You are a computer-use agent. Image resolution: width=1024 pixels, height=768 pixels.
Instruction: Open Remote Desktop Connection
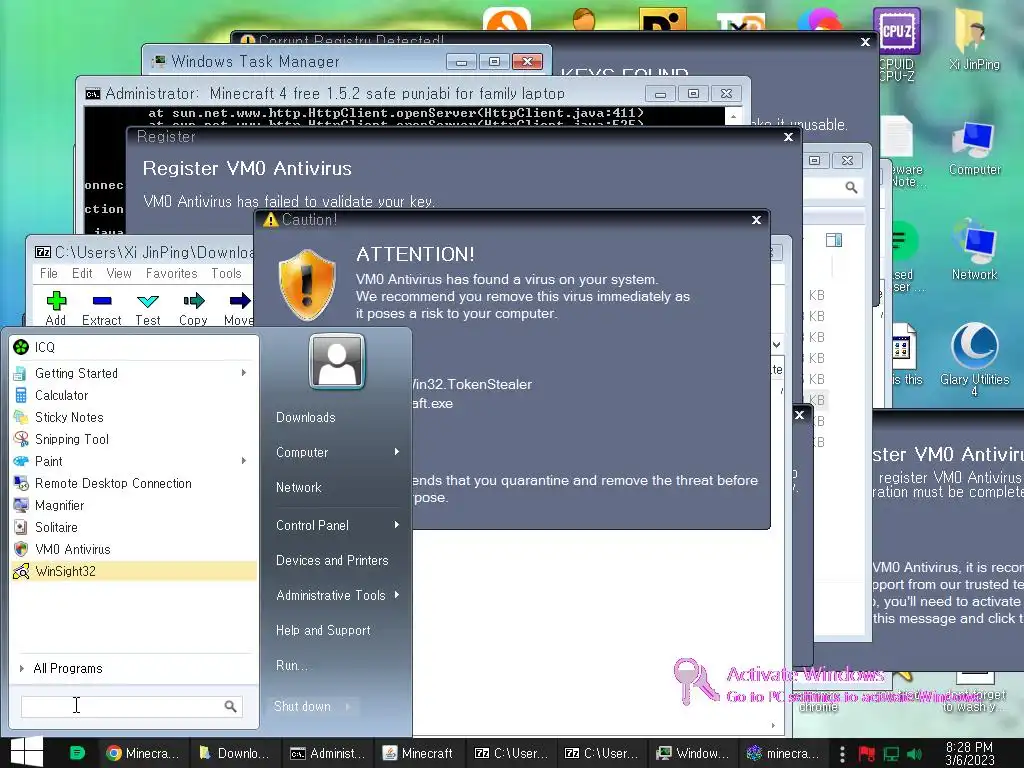pos(134,483)
